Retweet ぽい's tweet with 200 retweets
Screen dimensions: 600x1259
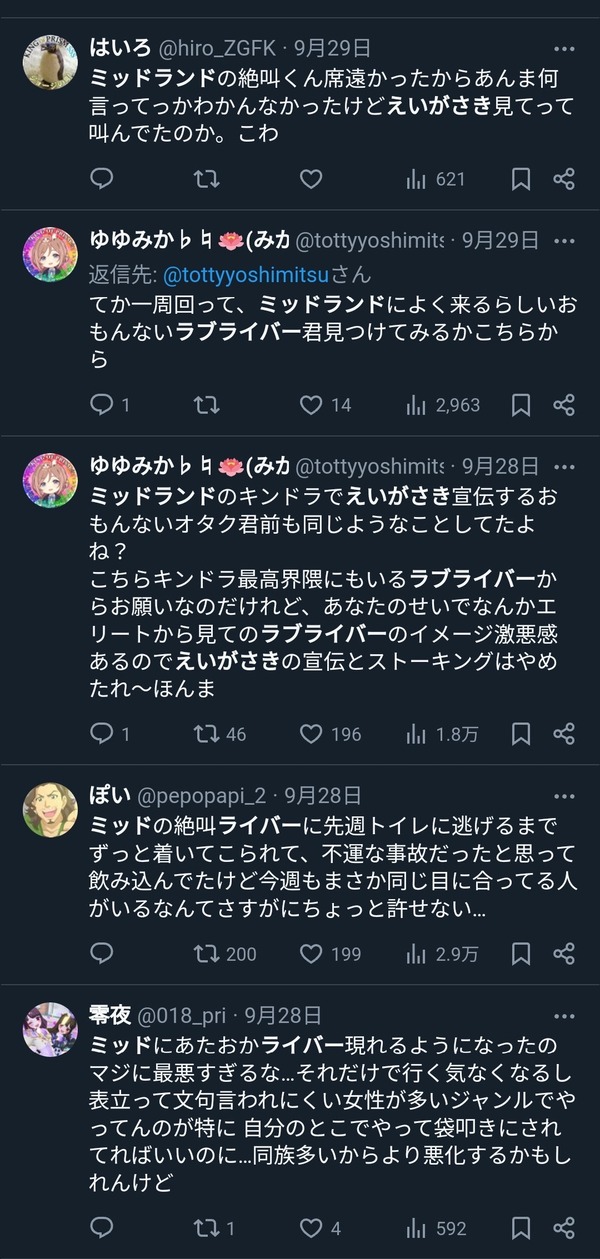pyautogui.click(x=225, y=953)
